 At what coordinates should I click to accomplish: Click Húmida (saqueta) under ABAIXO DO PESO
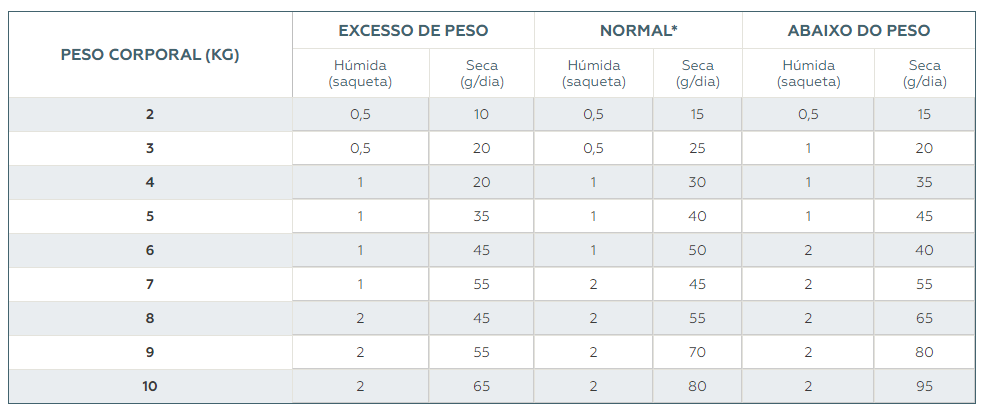808,73
